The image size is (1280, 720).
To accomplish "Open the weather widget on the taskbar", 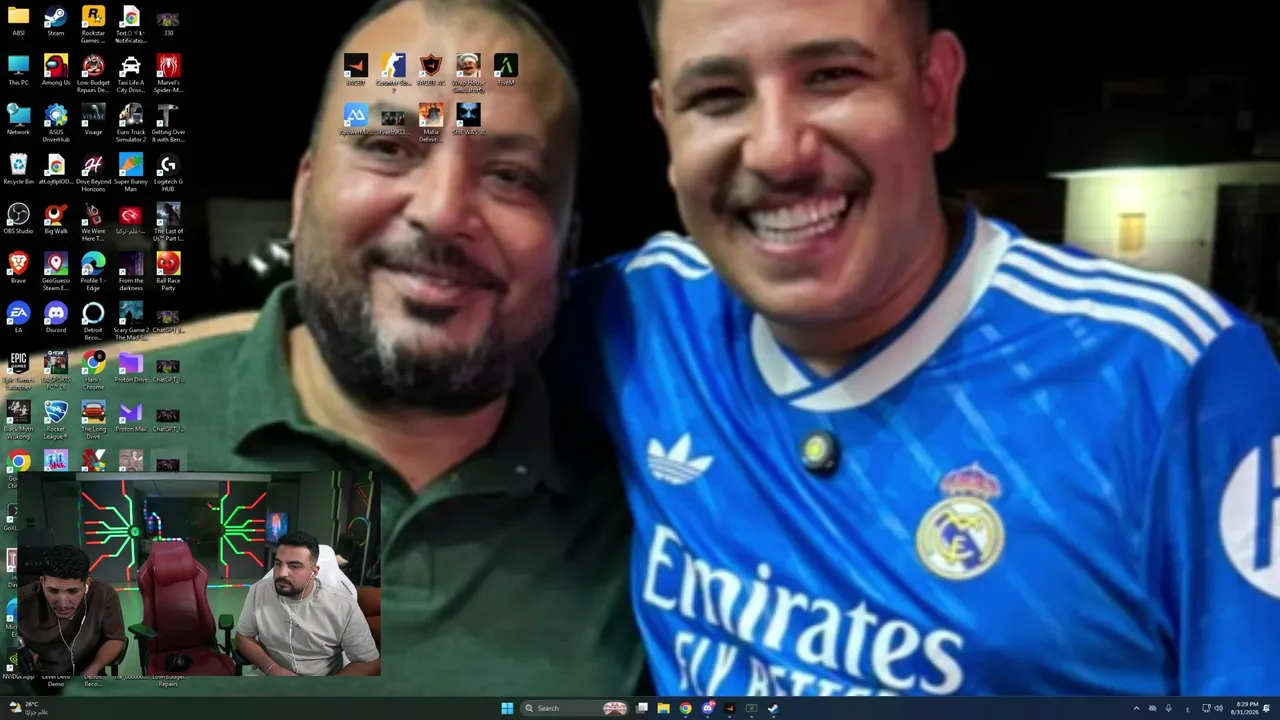I will [27, 708].
